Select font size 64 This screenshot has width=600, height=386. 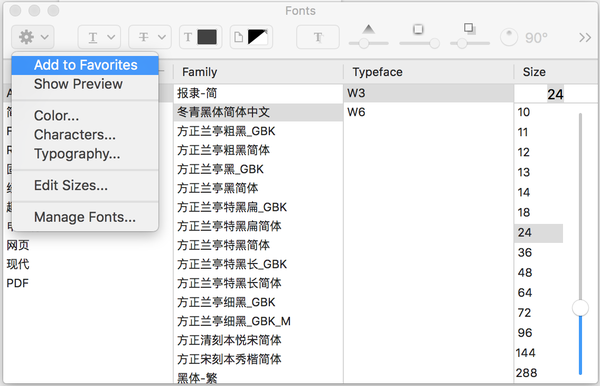tap(539, 293)
